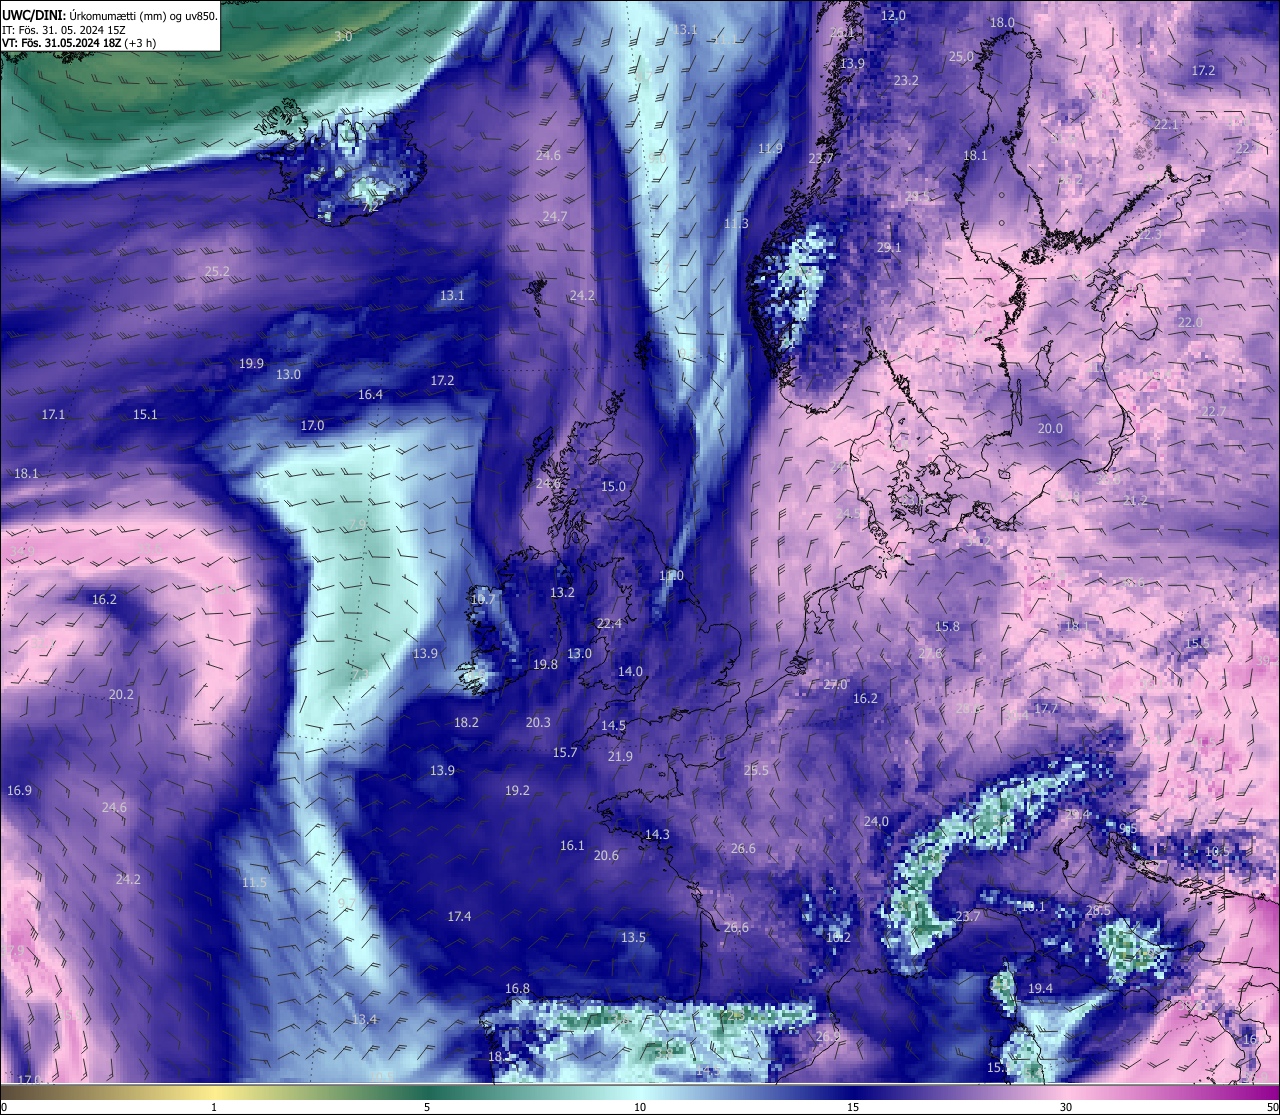Click the map value '20.3'
This screenshot has height=1115, width=1280.
tap(538, 722)
